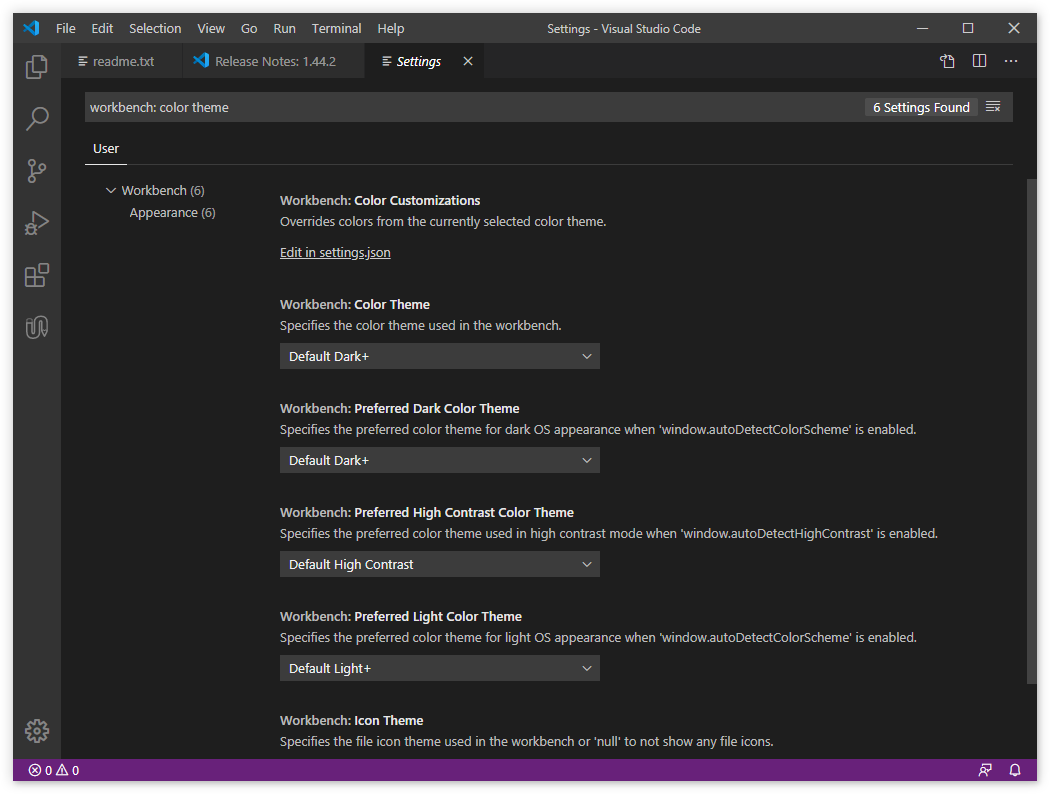Collapse the Workbench (6) tree node
This screenshot has width=1050, height=794.
tap(111, 191)
